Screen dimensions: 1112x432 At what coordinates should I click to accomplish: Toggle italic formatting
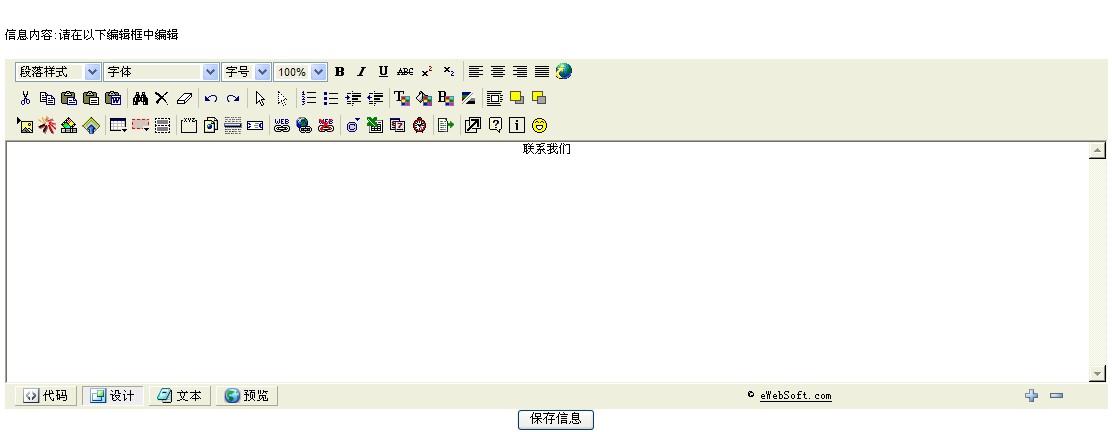[x=362, y=72]
